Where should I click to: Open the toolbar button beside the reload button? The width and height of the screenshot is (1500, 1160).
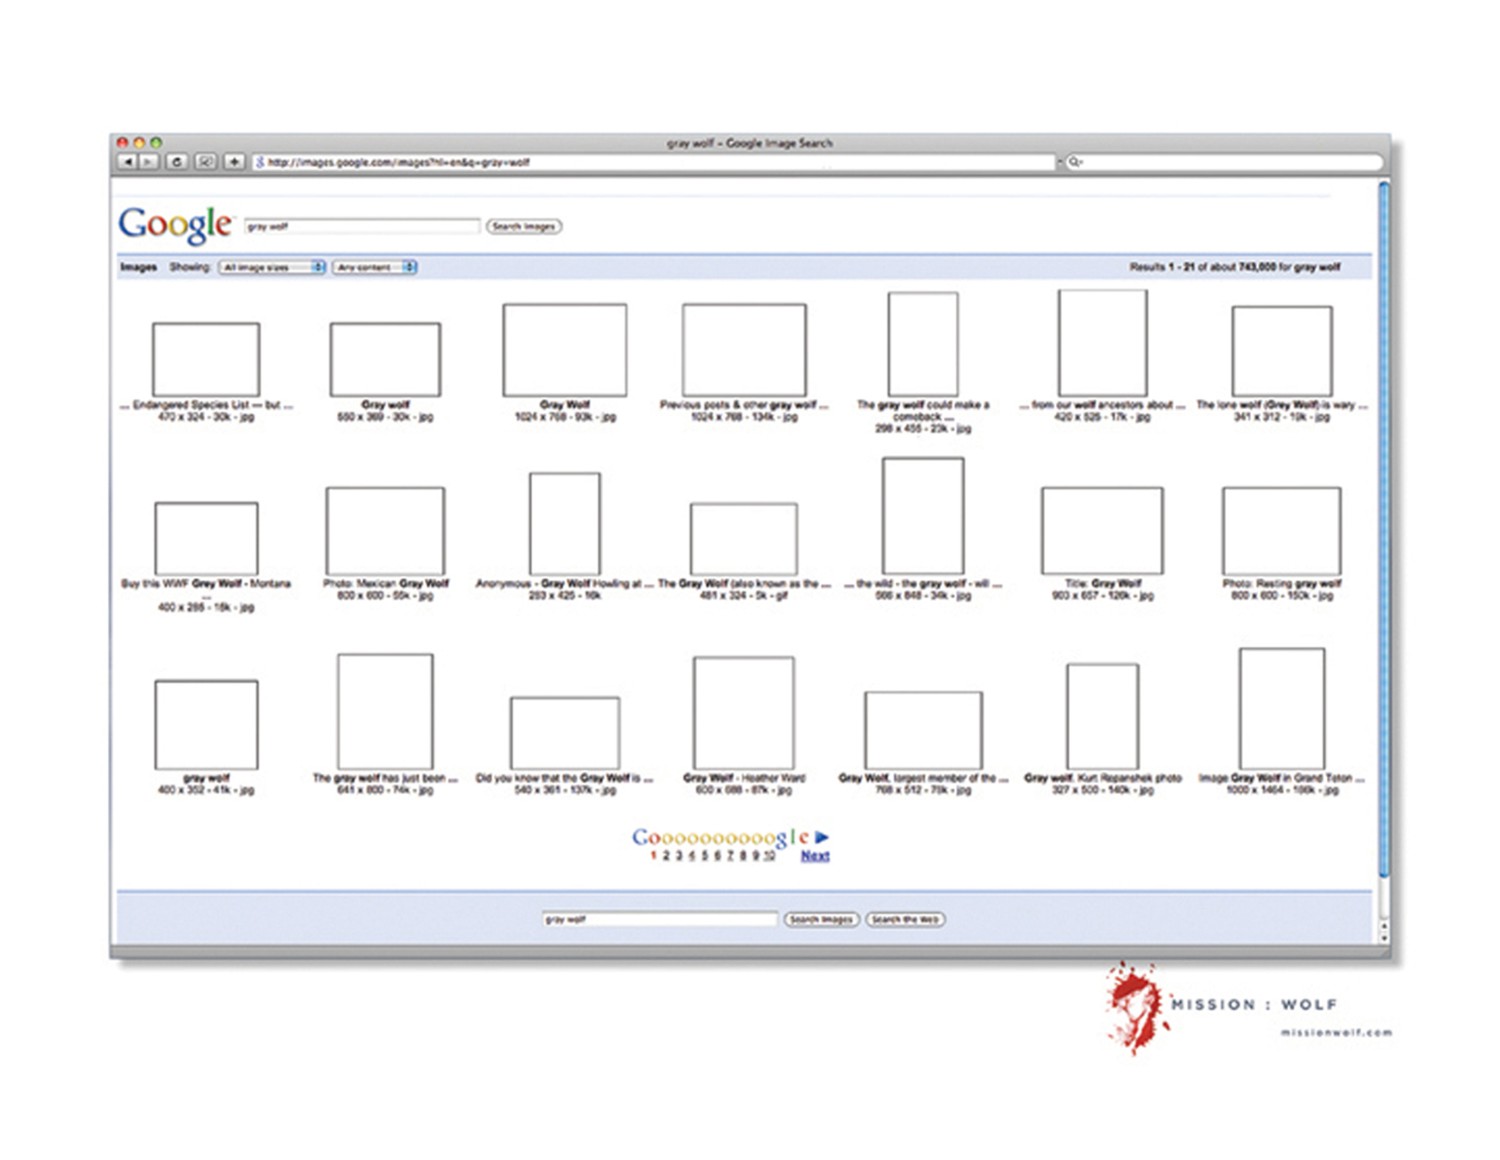tap(205, 162)
